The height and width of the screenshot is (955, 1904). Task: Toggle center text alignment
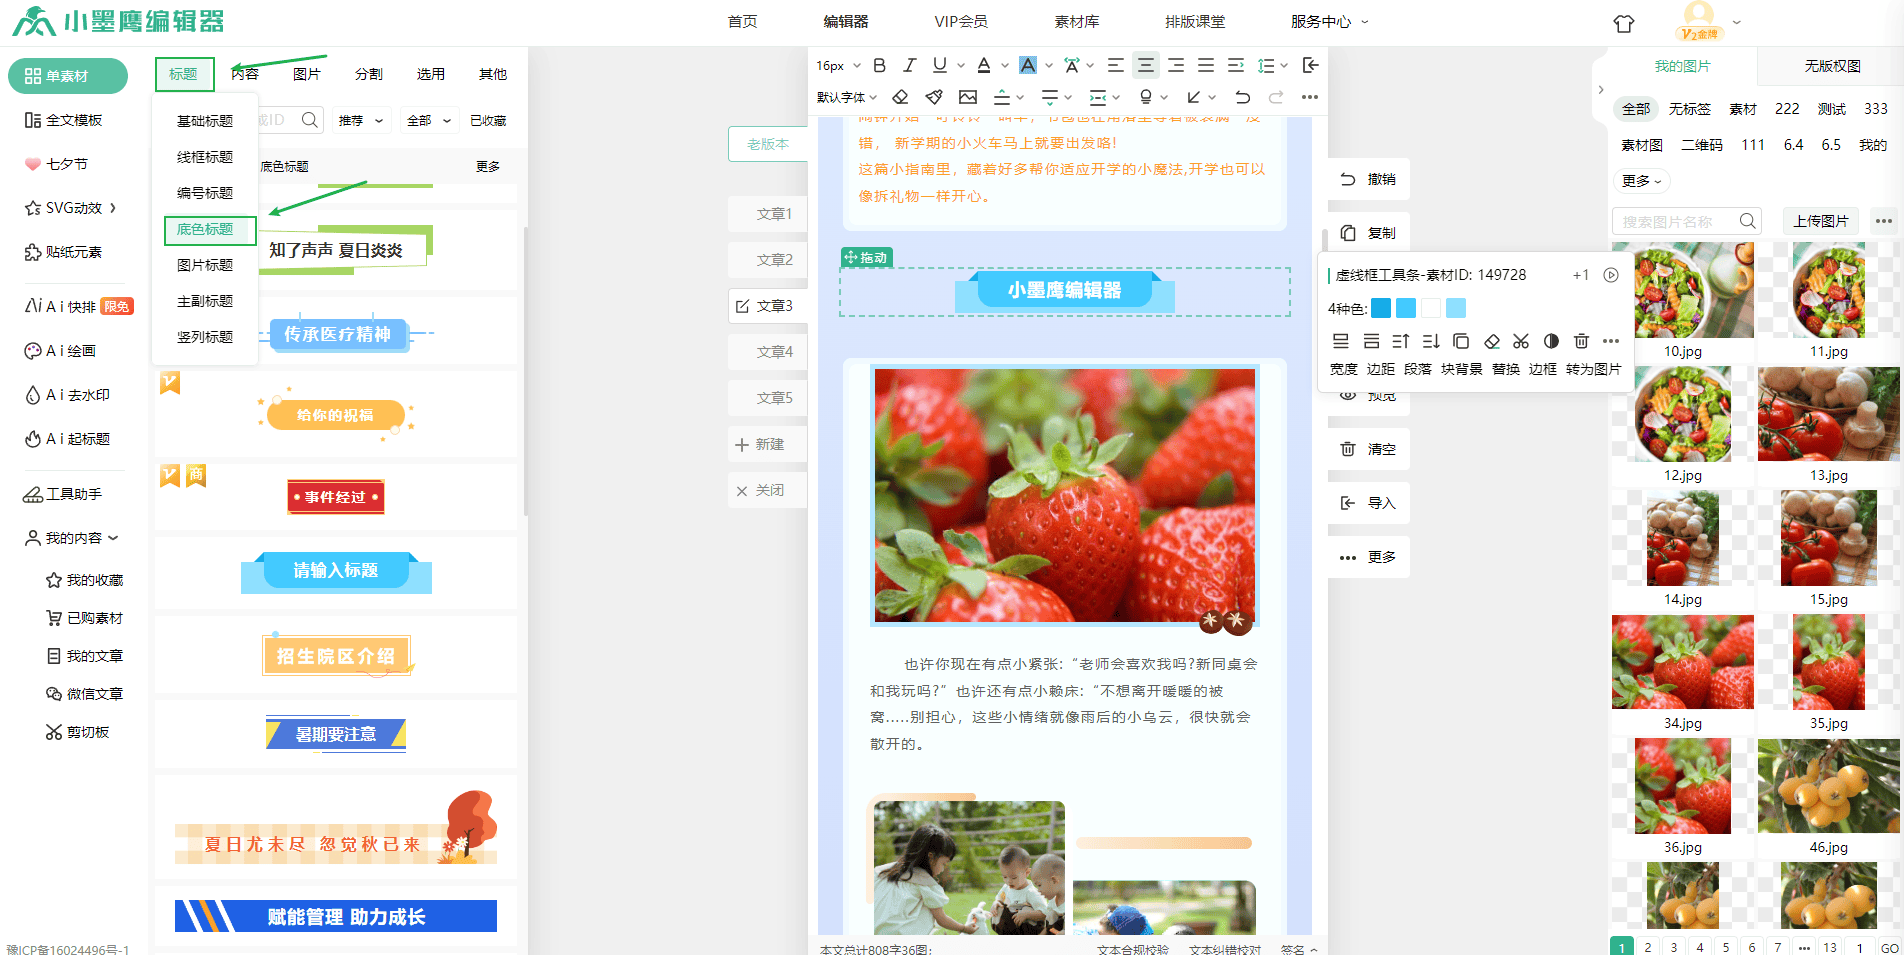(x=1146, y=65)
